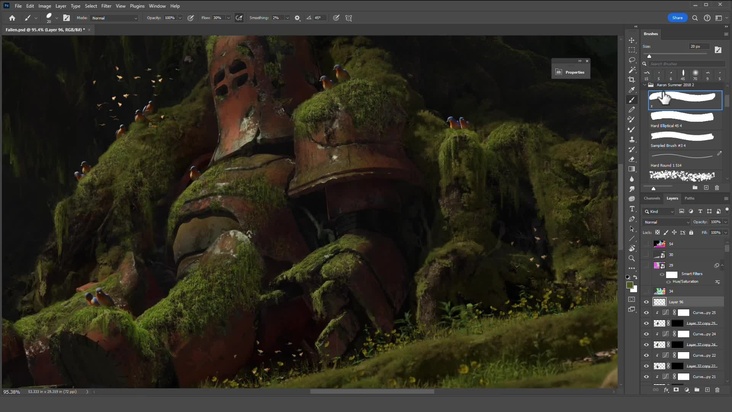Toggle airbrush build-up effects
The width and height of the screenshot is (732, 412).
(x=239, y=18)
